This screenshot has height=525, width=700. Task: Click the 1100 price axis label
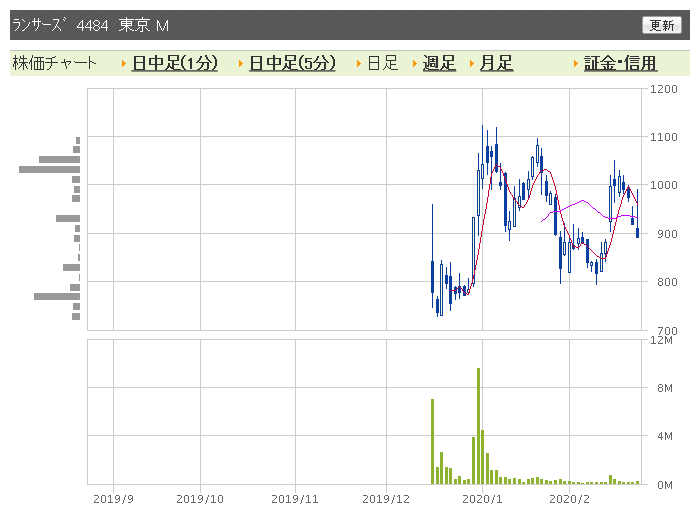pos(664,137)
